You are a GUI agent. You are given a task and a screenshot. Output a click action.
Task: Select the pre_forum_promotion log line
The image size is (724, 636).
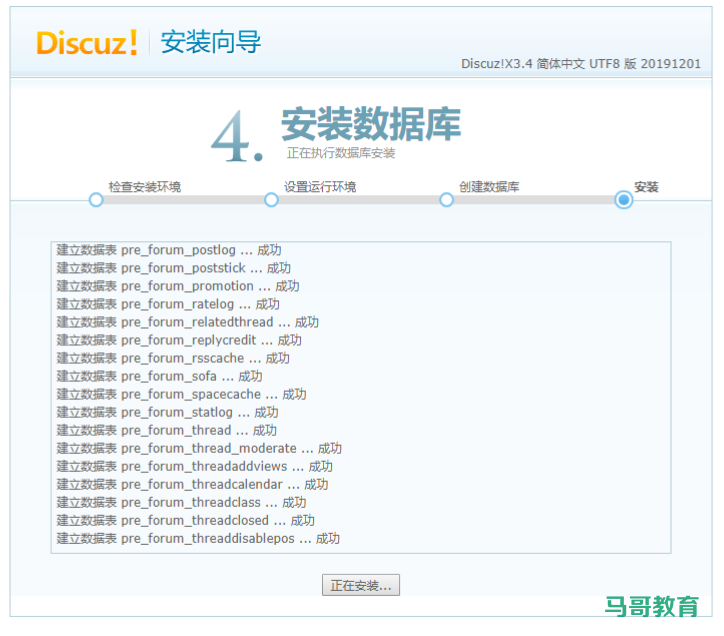click(x=178, y=286)
